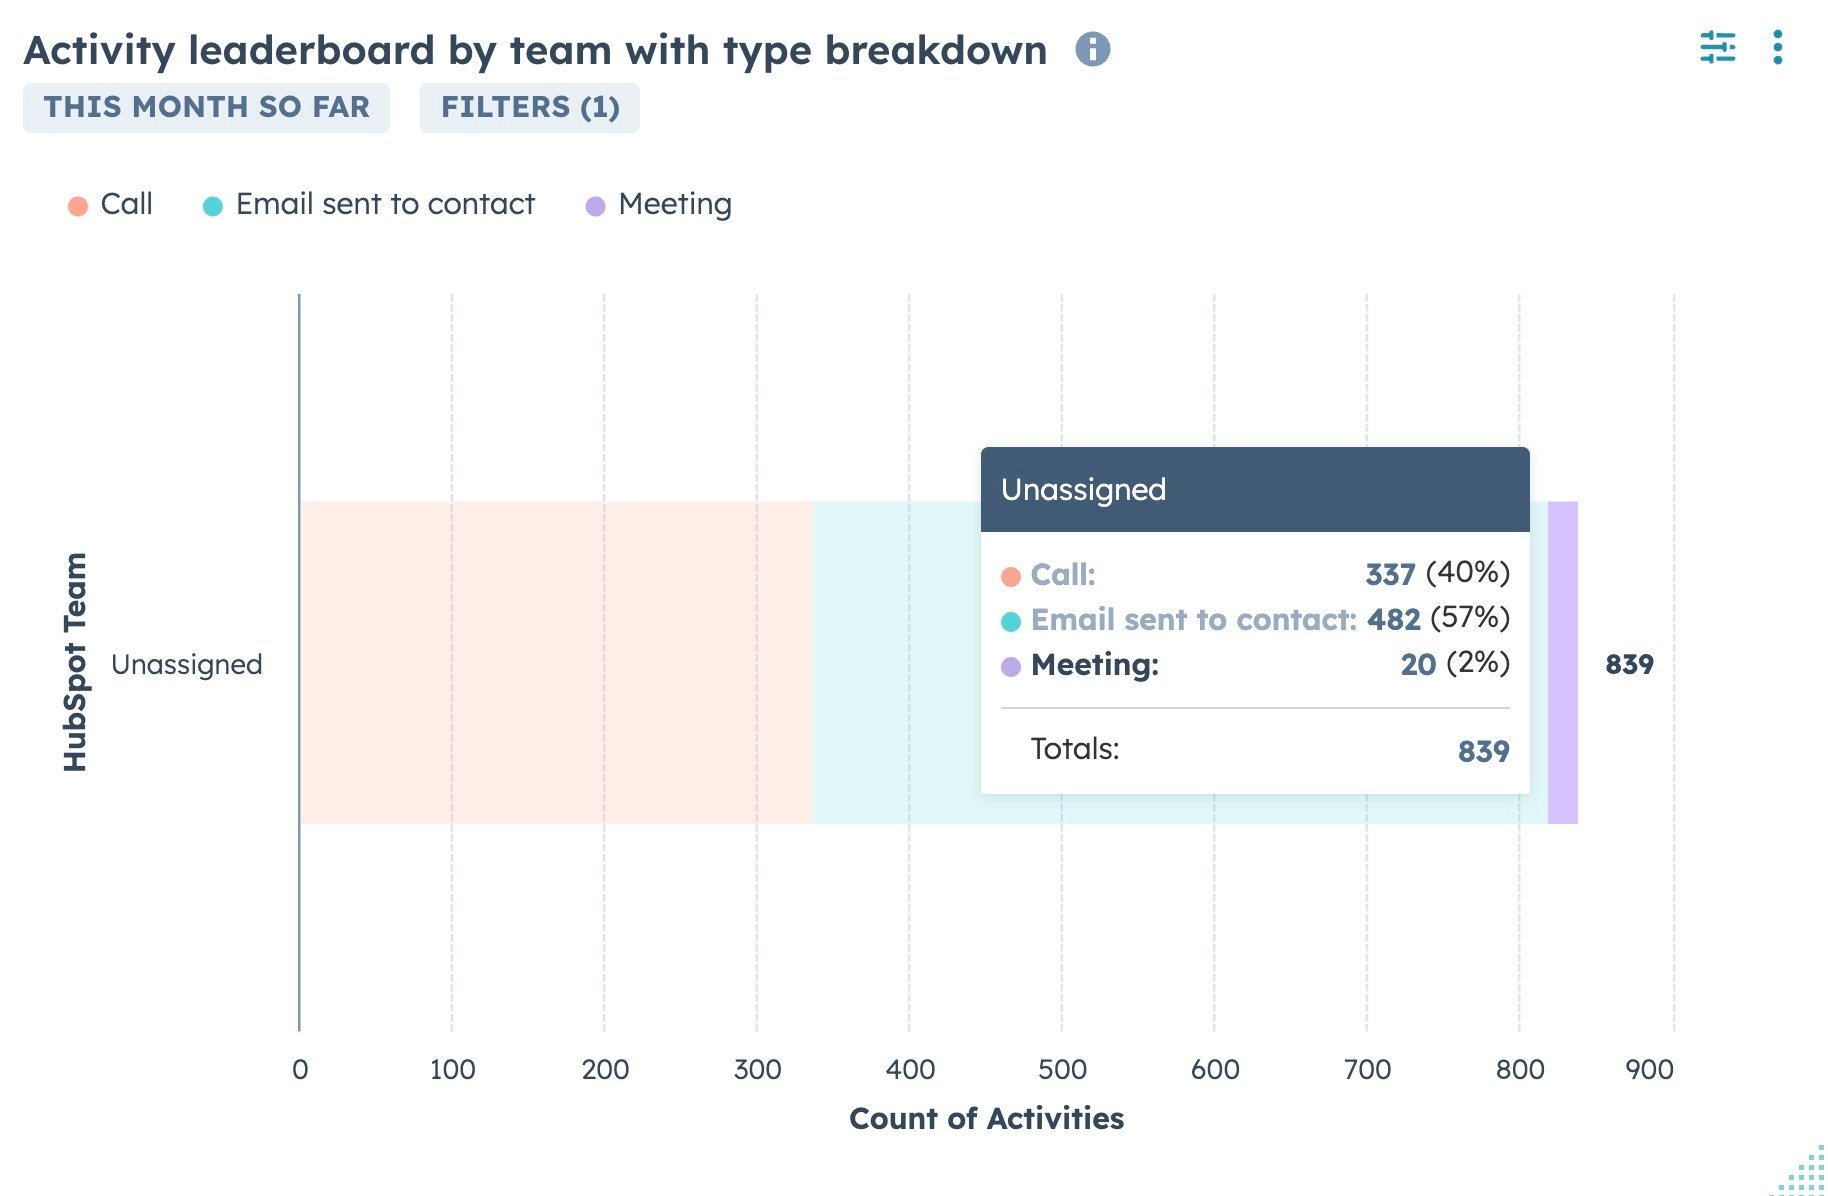Click the Unassigned label on the team axis

coord(187,664)
